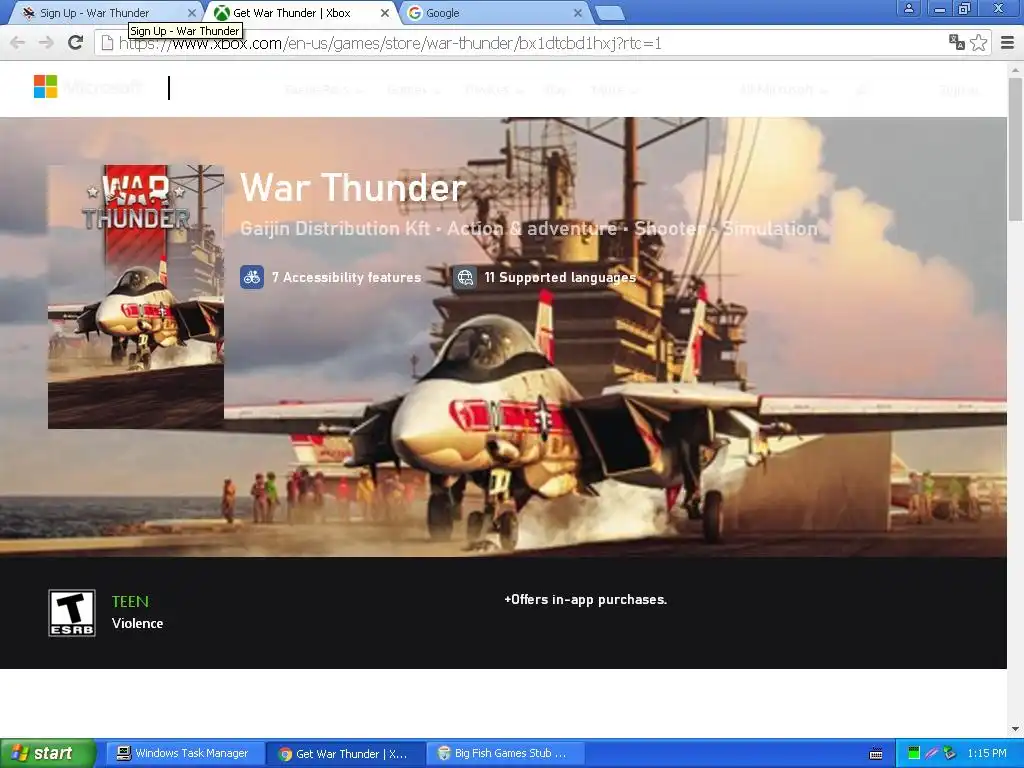Click the globe supported languages icon
Screen dimensions: 1024x768
464,278
